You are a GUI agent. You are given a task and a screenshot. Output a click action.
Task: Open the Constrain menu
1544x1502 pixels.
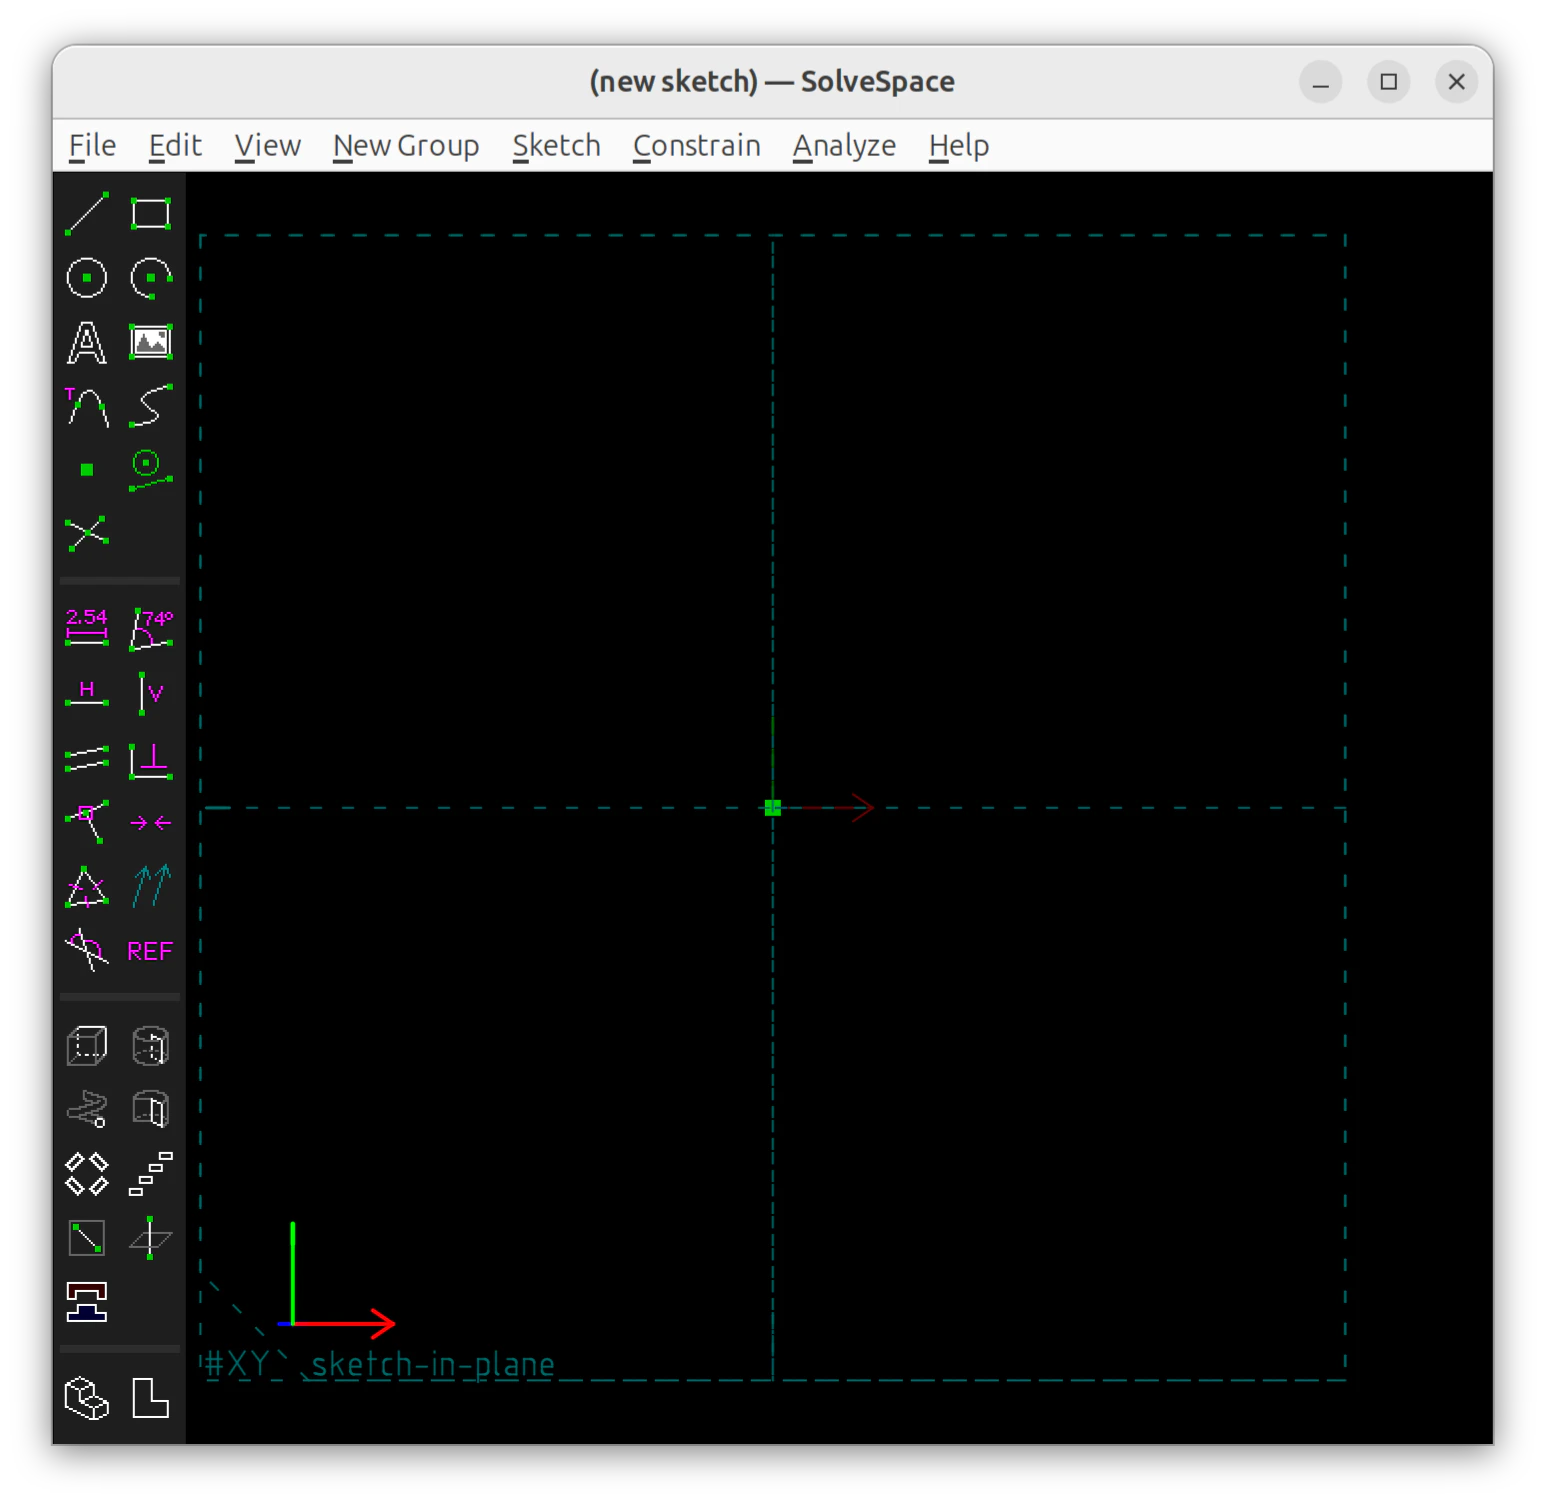[x=697, y=146]
